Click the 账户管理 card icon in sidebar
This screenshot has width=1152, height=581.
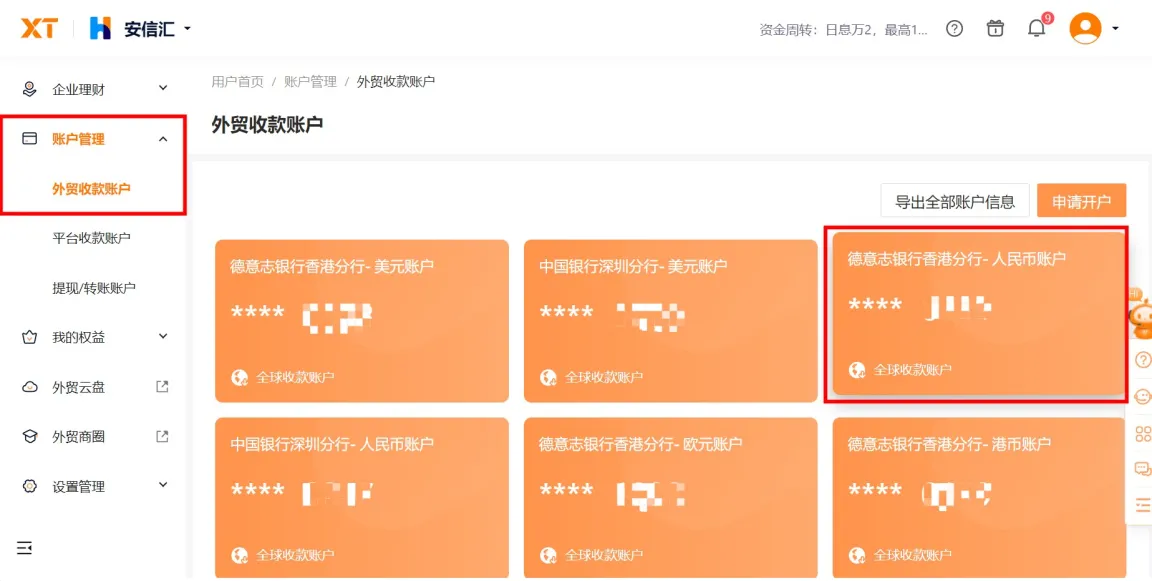pos(29,139)
